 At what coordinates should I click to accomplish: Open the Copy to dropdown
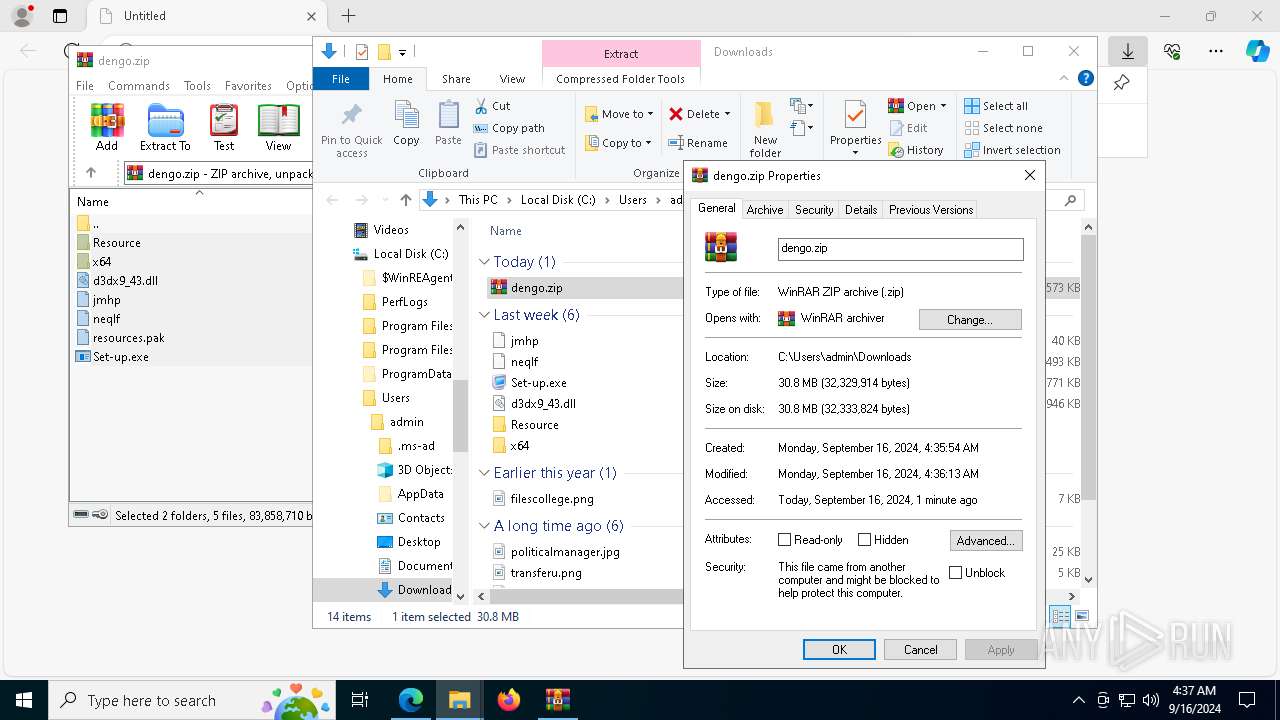pos(619,143)
